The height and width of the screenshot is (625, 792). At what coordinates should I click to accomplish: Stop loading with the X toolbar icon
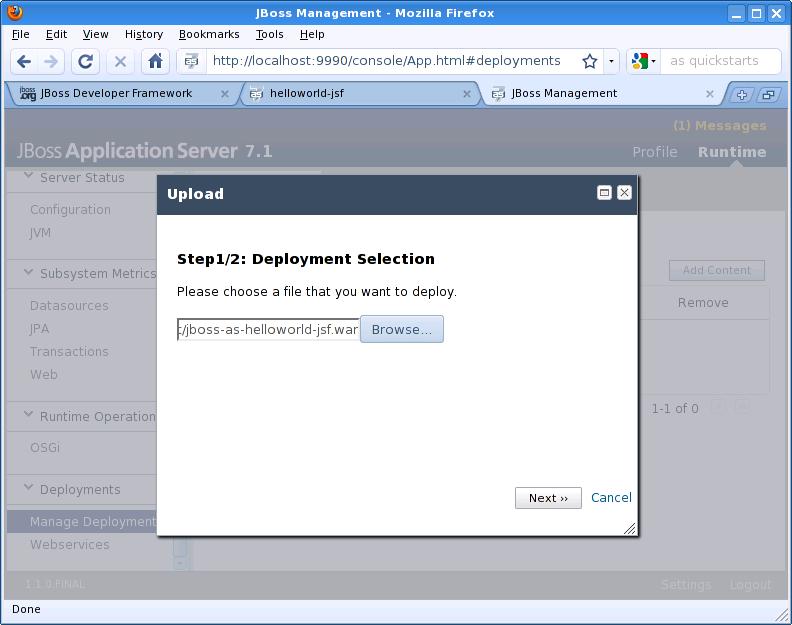tap(120, 62)
